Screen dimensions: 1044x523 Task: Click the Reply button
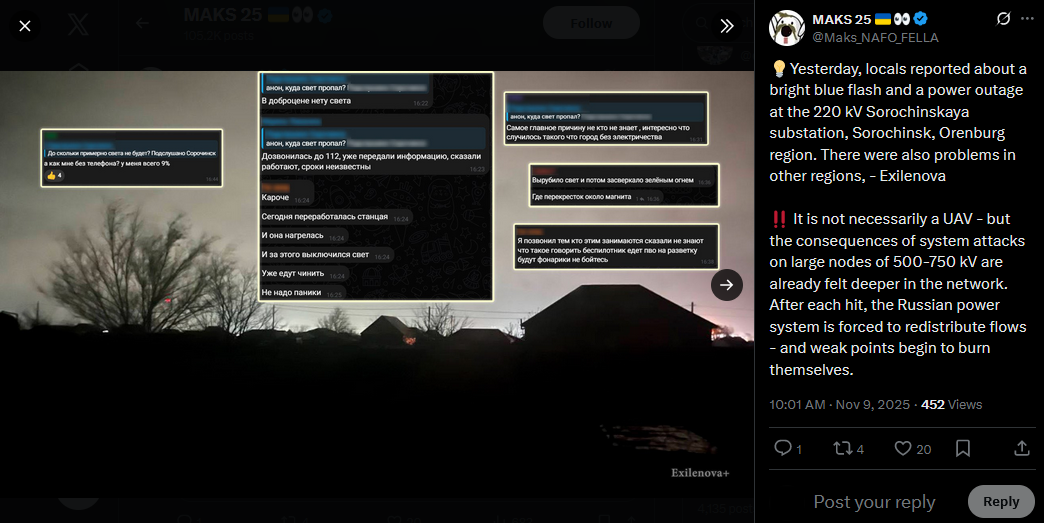[1001, 502]
